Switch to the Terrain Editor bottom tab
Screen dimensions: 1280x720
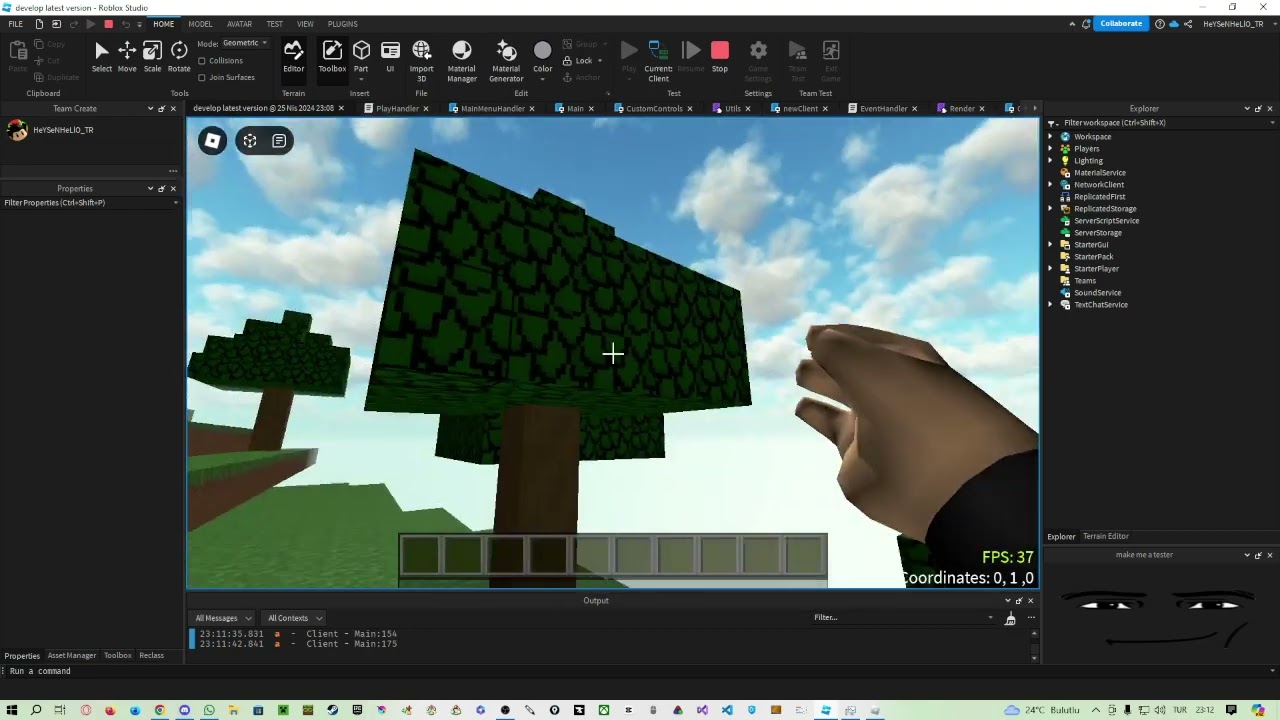1105,537
